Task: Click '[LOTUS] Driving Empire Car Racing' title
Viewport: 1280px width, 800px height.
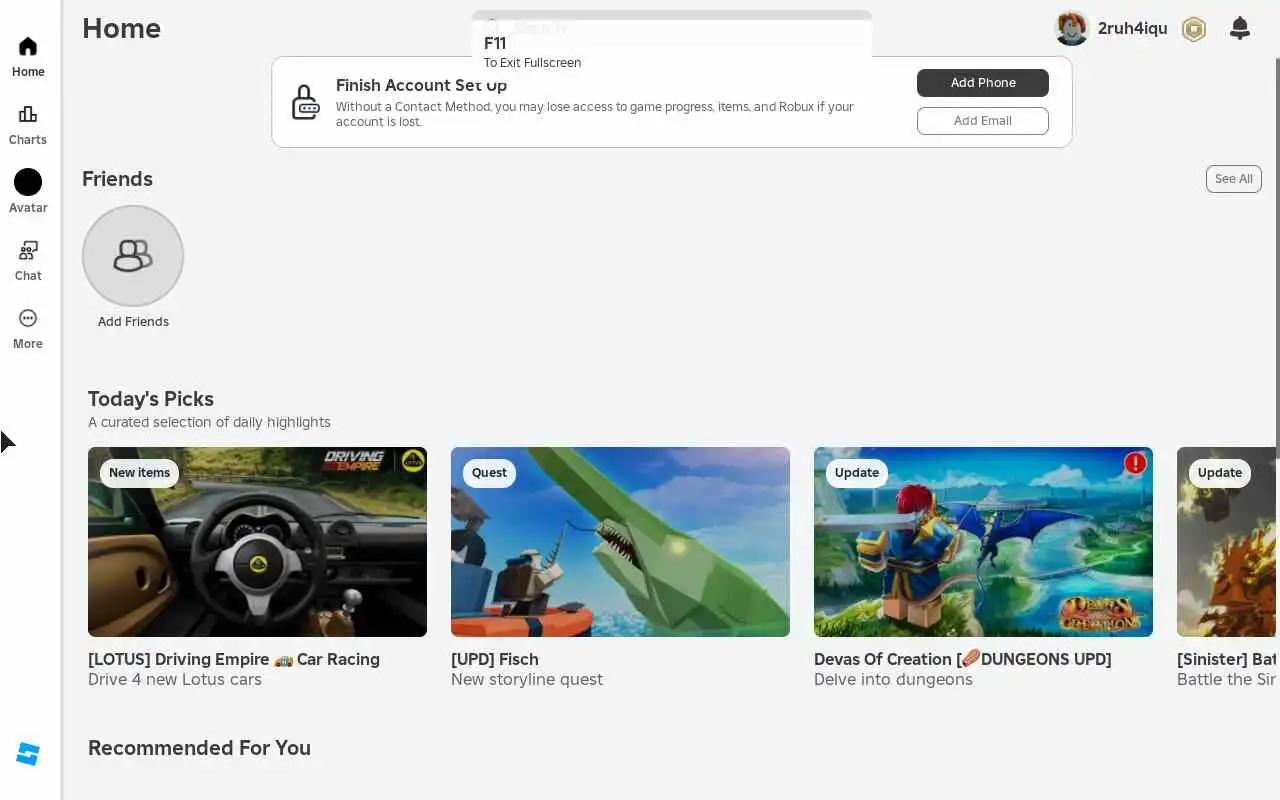Action: tap(234, 660)
